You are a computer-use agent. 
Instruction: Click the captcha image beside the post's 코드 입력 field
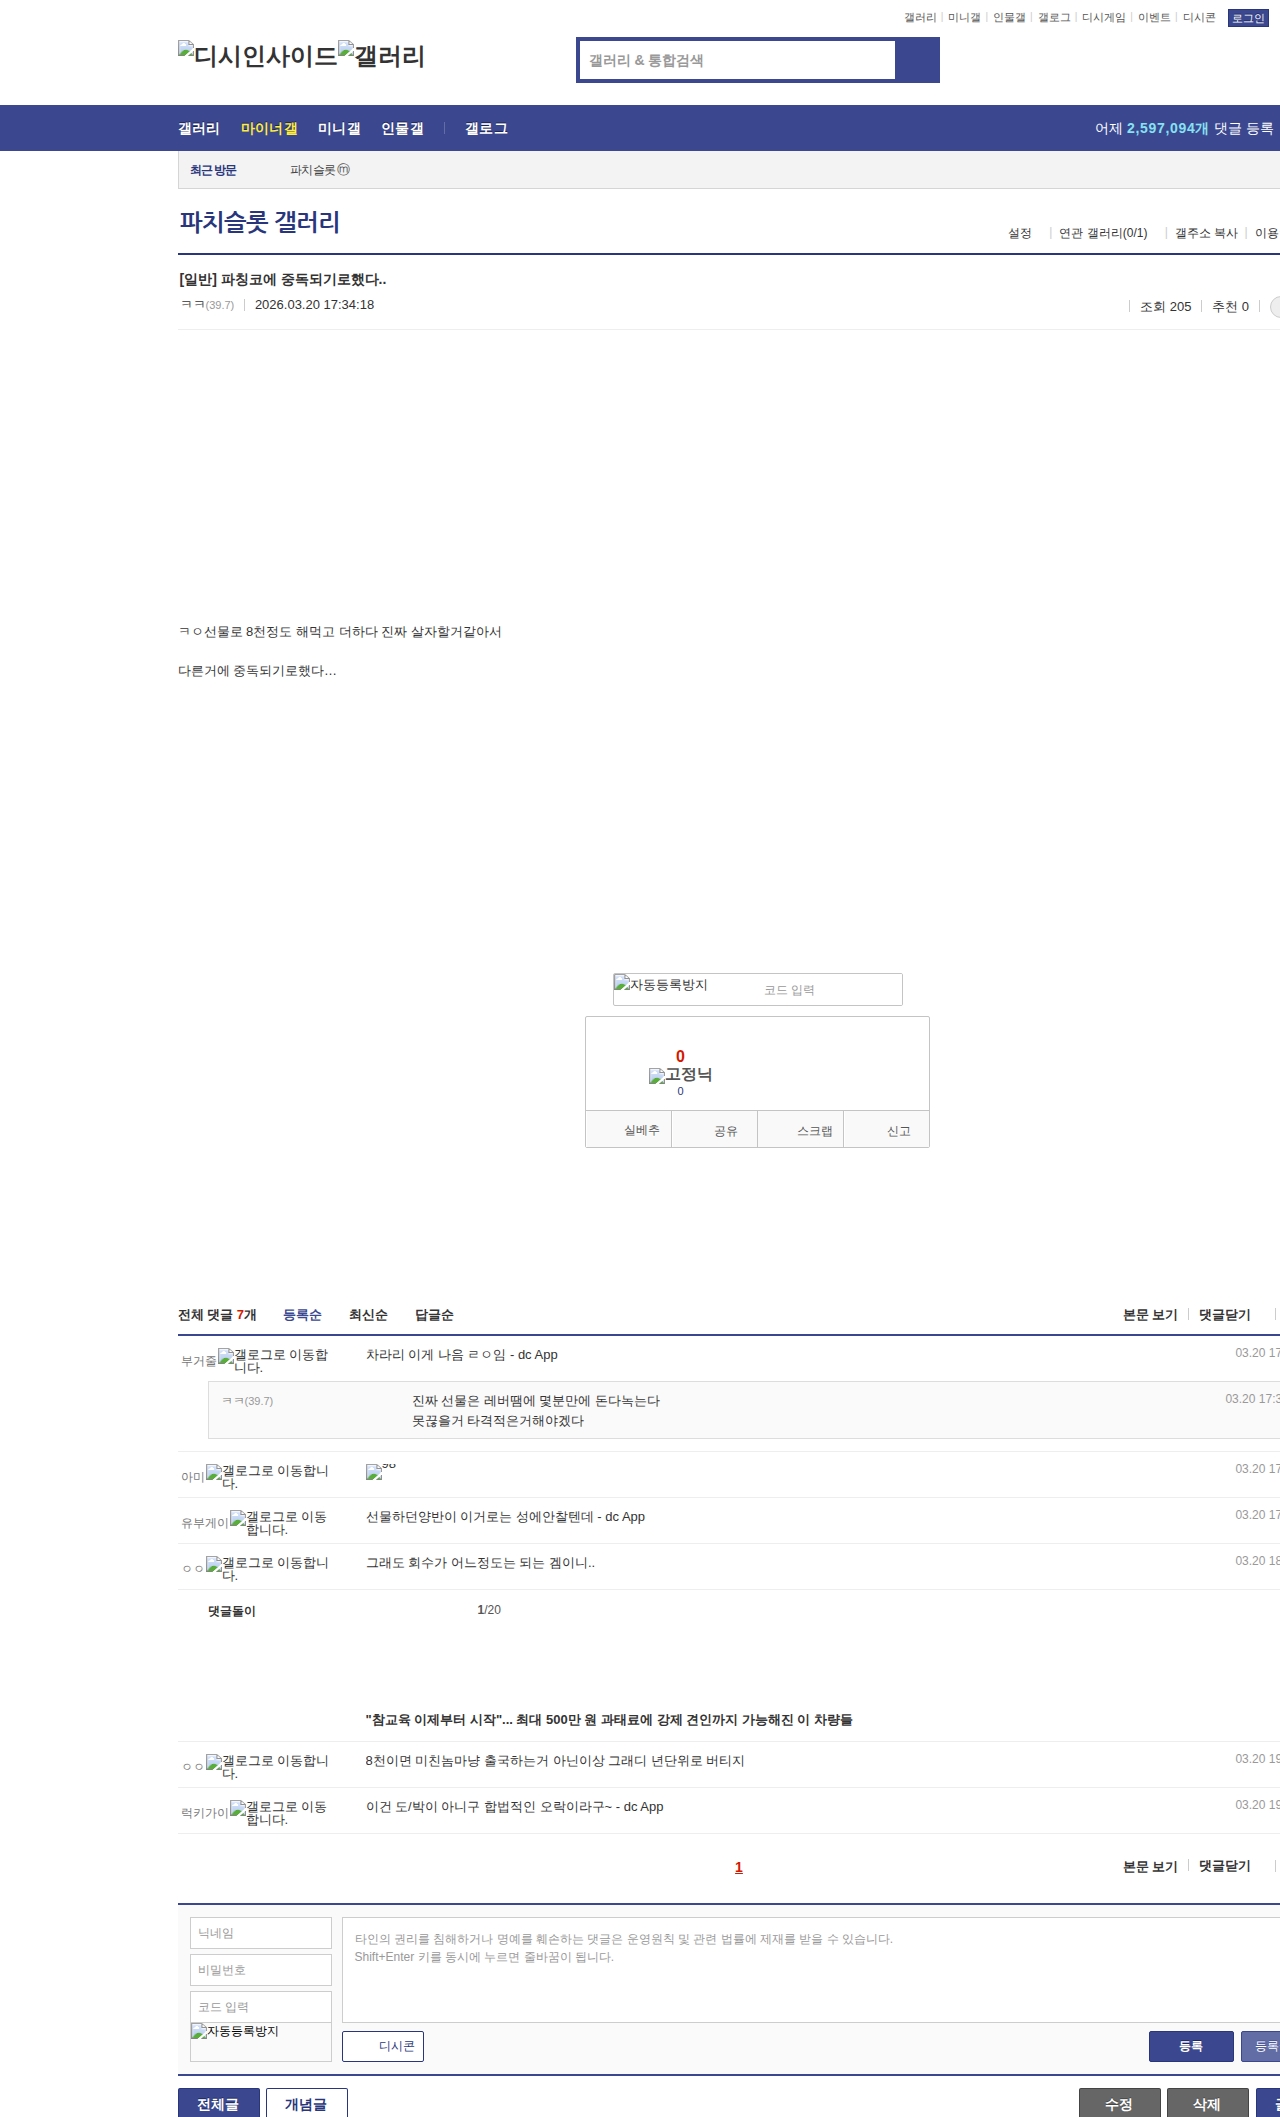pyautogui.click(x=661, y=985)
